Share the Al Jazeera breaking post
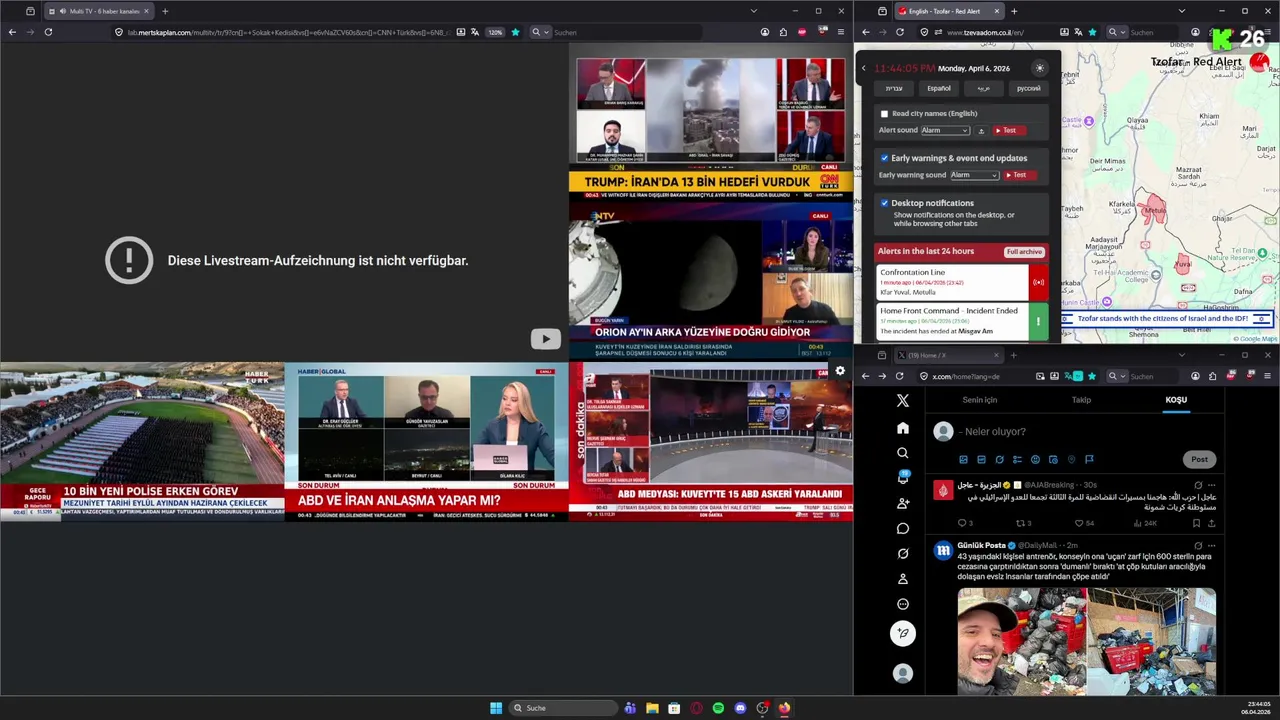1280x720 pixels. 1211,523
